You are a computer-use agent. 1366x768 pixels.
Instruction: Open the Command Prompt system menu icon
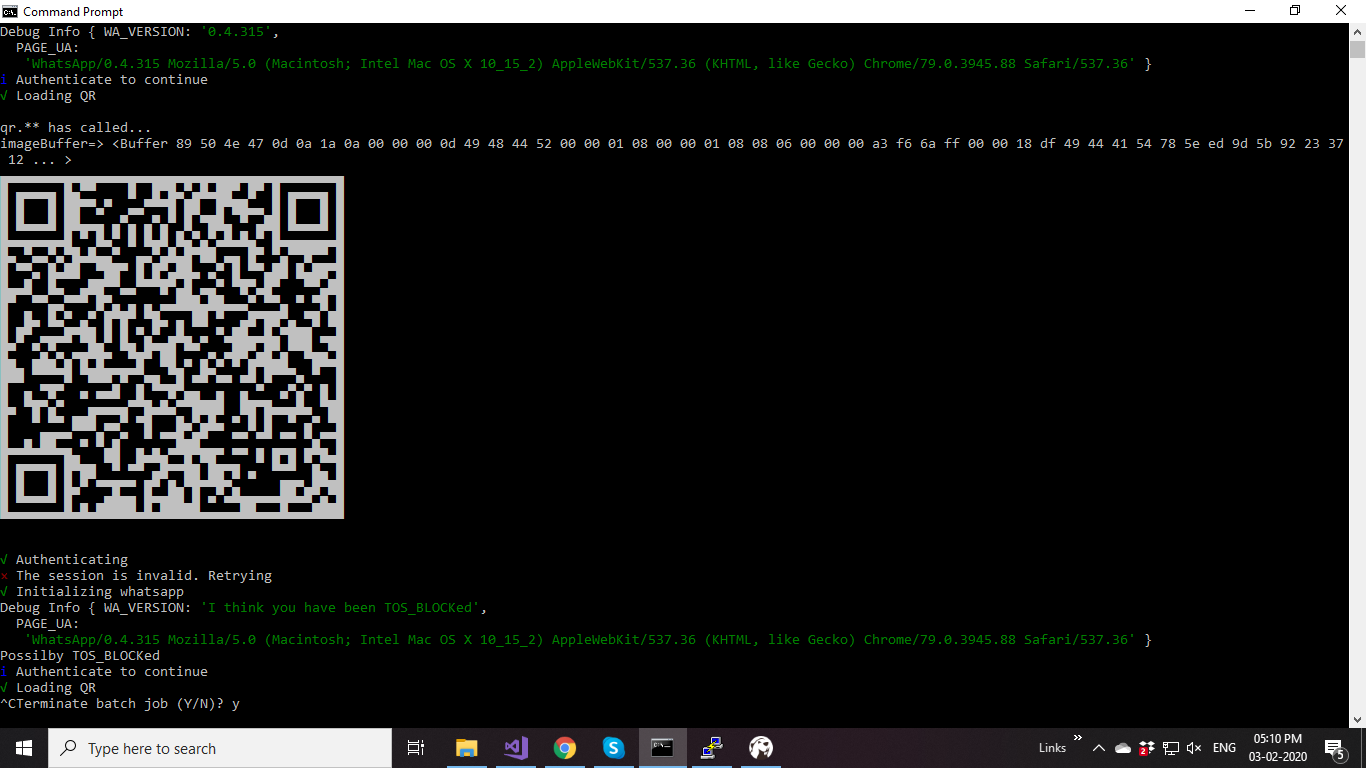point(10,11)
